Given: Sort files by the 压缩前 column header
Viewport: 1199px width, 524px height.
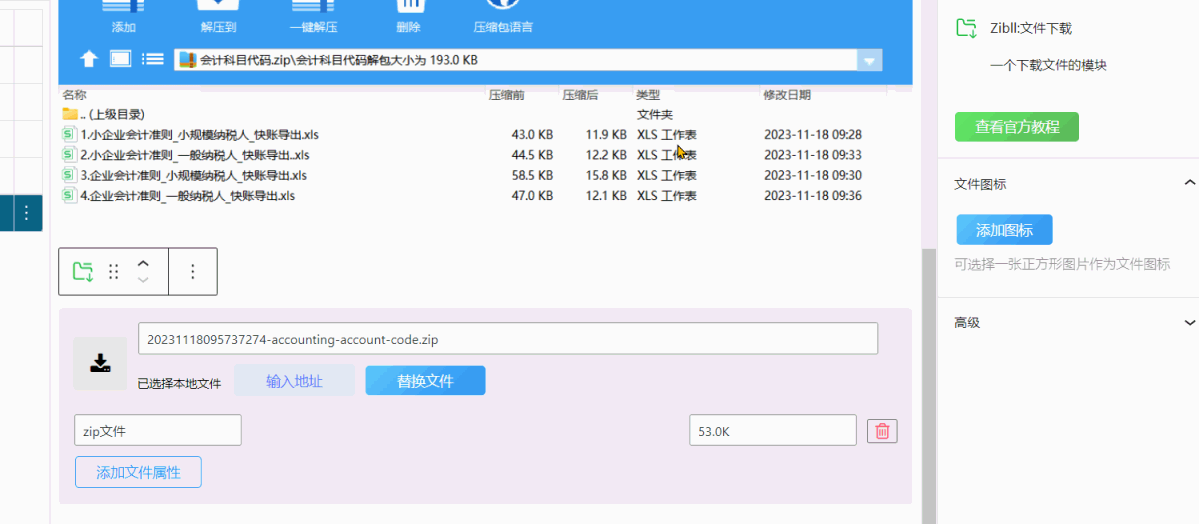Looking at the screenshot, I should (x=506, y=96).
